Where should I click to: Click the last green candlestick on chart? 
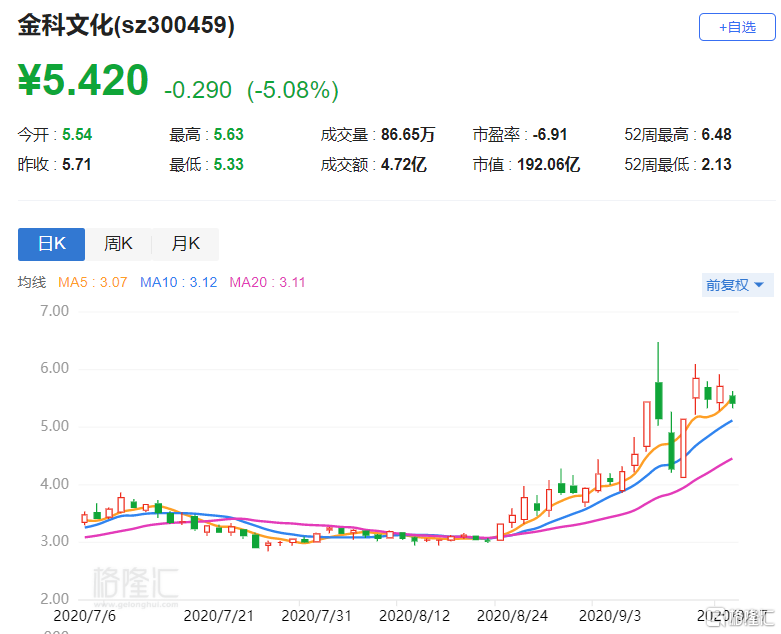click(x=732, y=399)
